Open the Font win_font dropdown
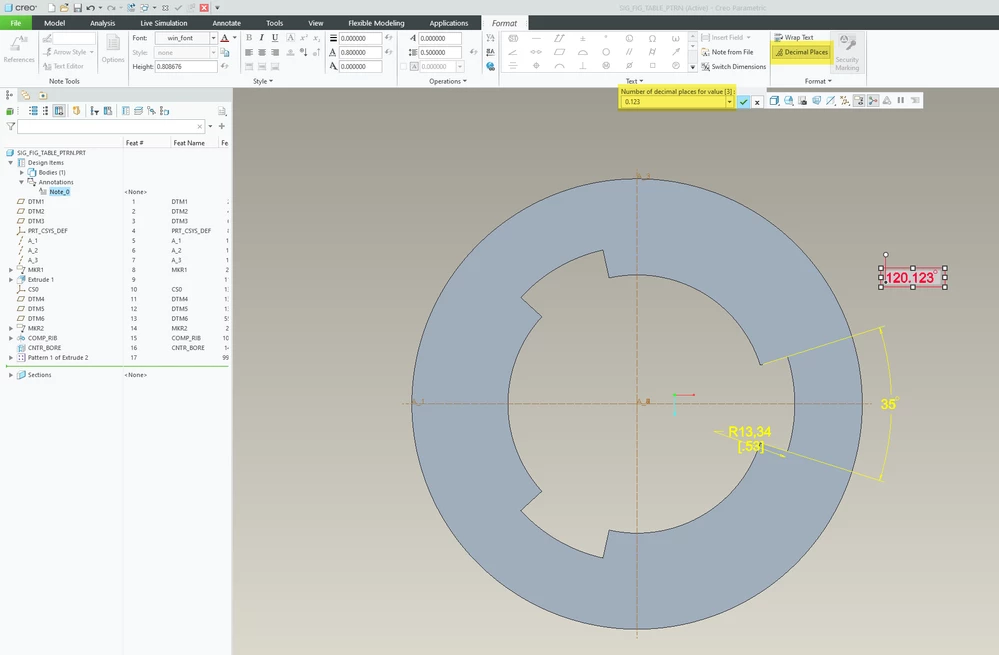This screenshot has width=999, height=655. click(213, 38)
